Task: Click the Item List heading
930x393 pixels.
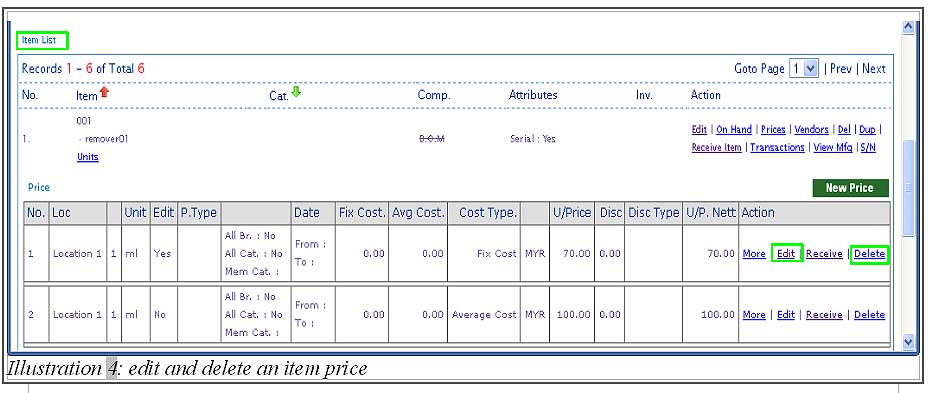Action: click(x=39, y=40)
